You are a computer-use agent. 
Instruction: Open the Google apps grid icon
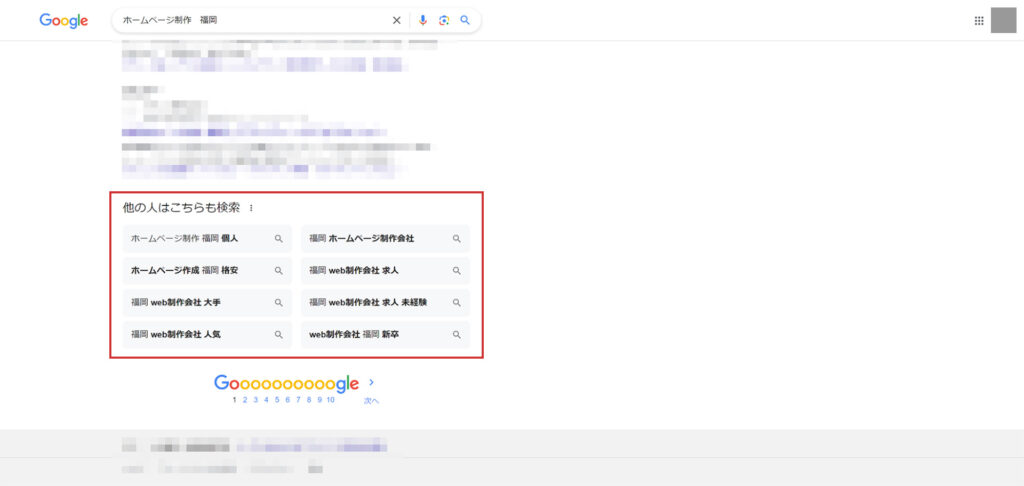(979, 20)
